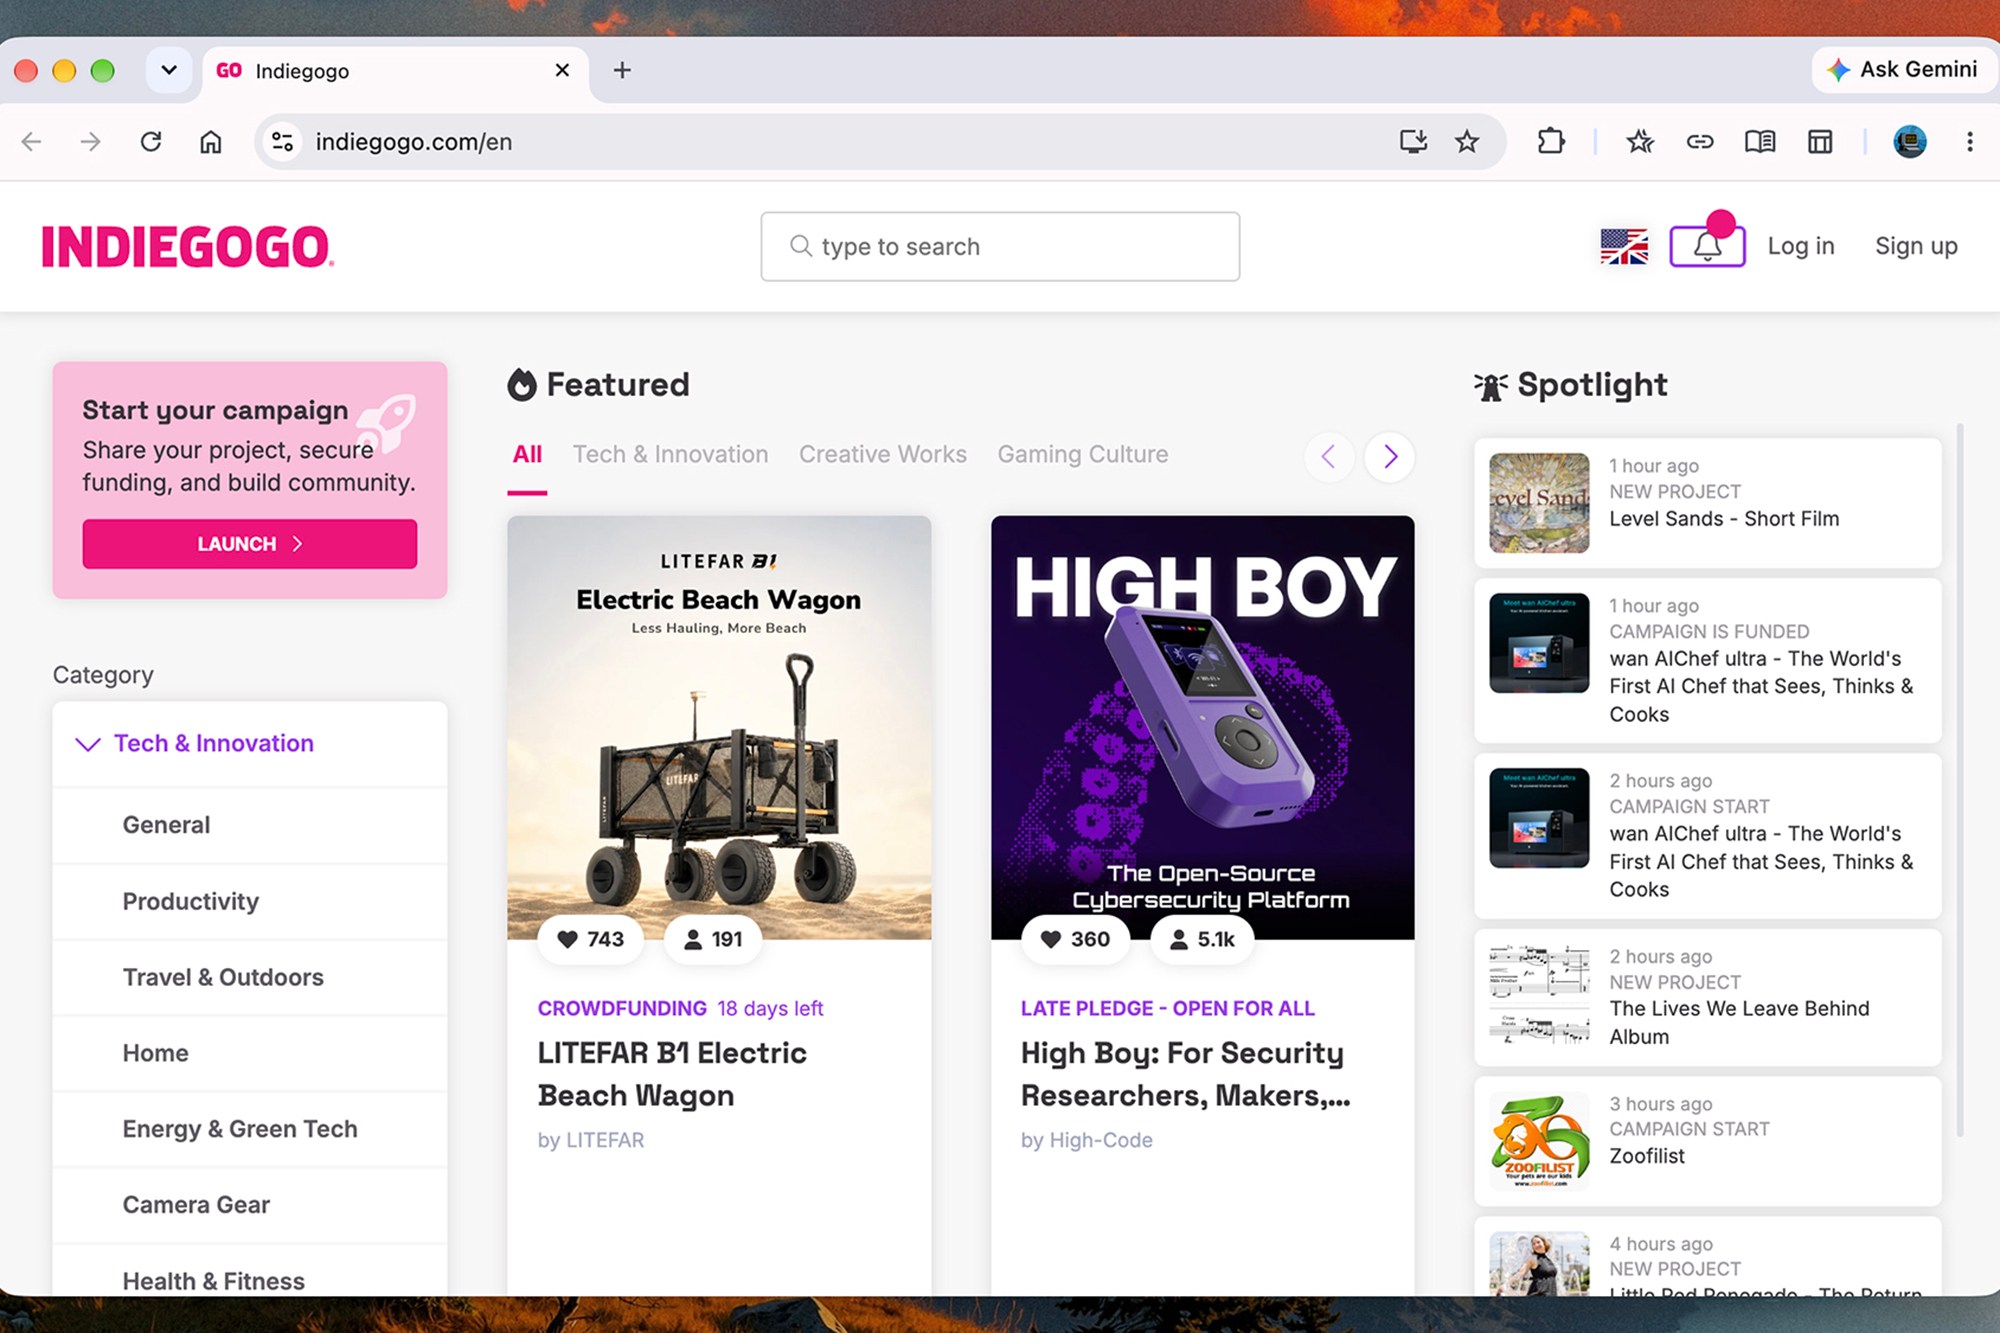Screen dimensions: 2000x1333
Task: Open the General category
Action: coord(250,825)
